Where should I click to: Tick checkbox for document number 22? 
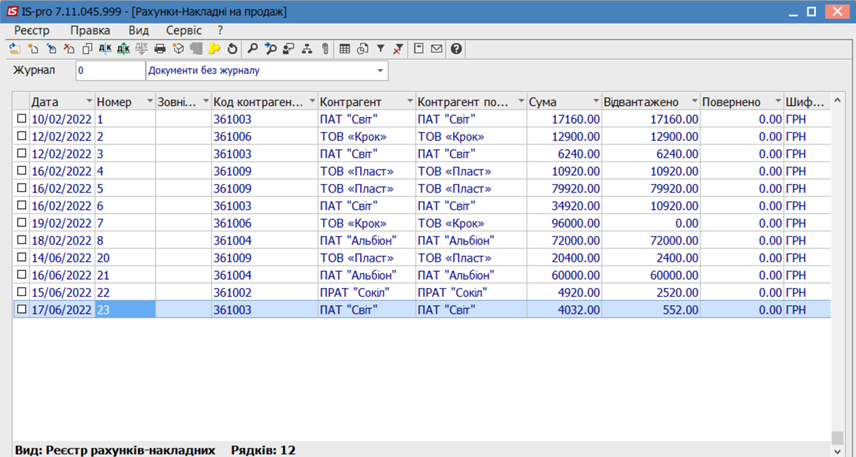21,292
